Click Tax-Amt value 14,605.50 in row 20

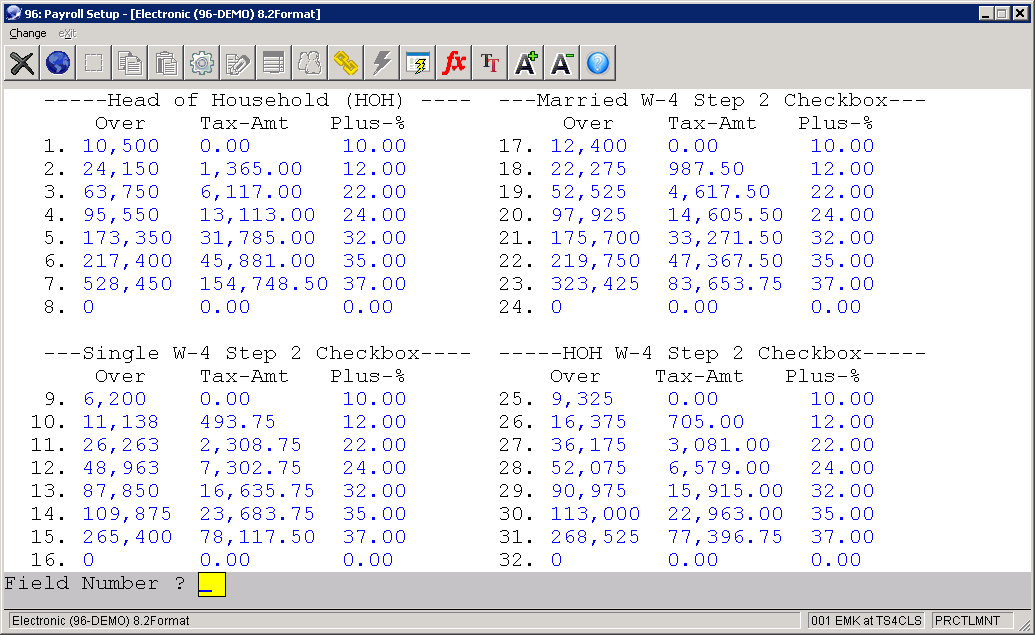tap(725, 215)
